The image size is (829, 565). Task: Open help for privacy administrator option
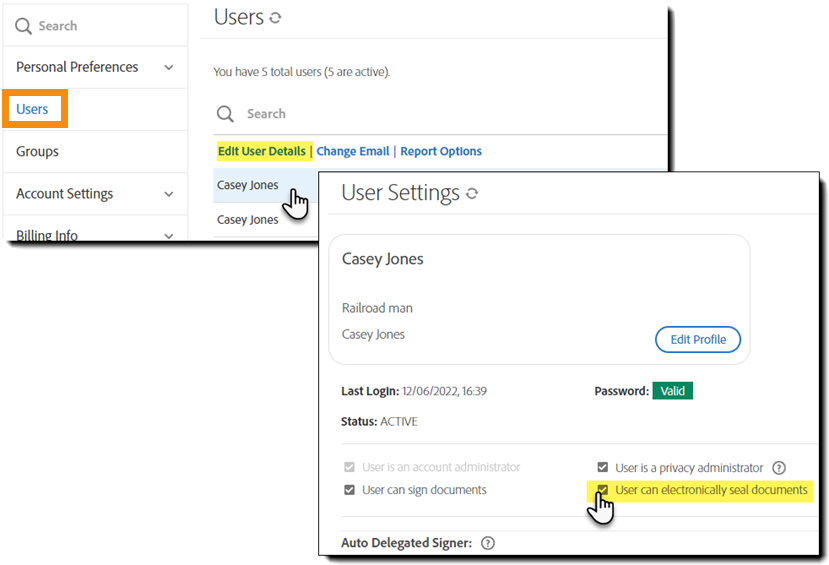click(x=779, y=468)
